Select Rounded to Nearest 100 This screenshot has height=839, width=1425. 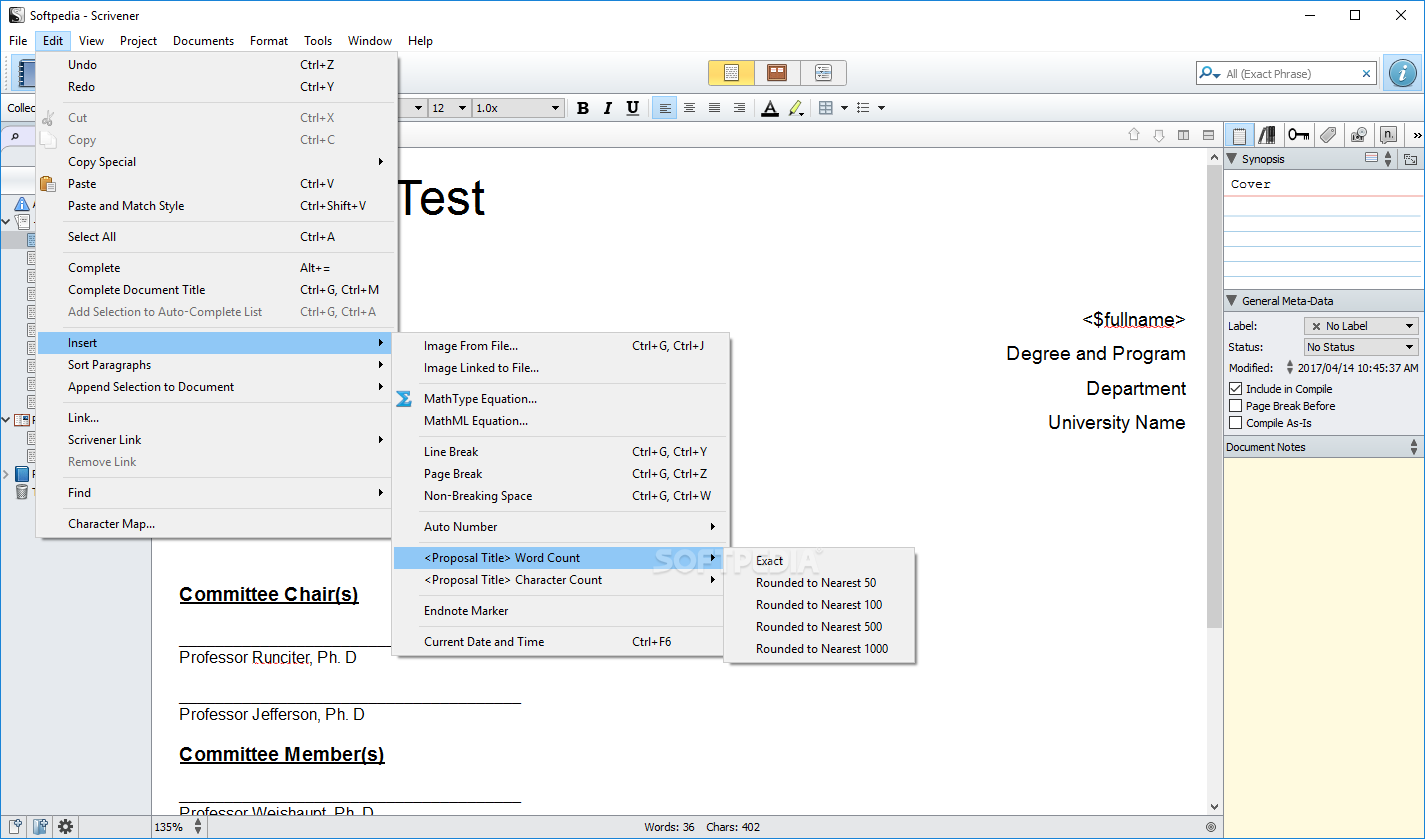[819, 605]
